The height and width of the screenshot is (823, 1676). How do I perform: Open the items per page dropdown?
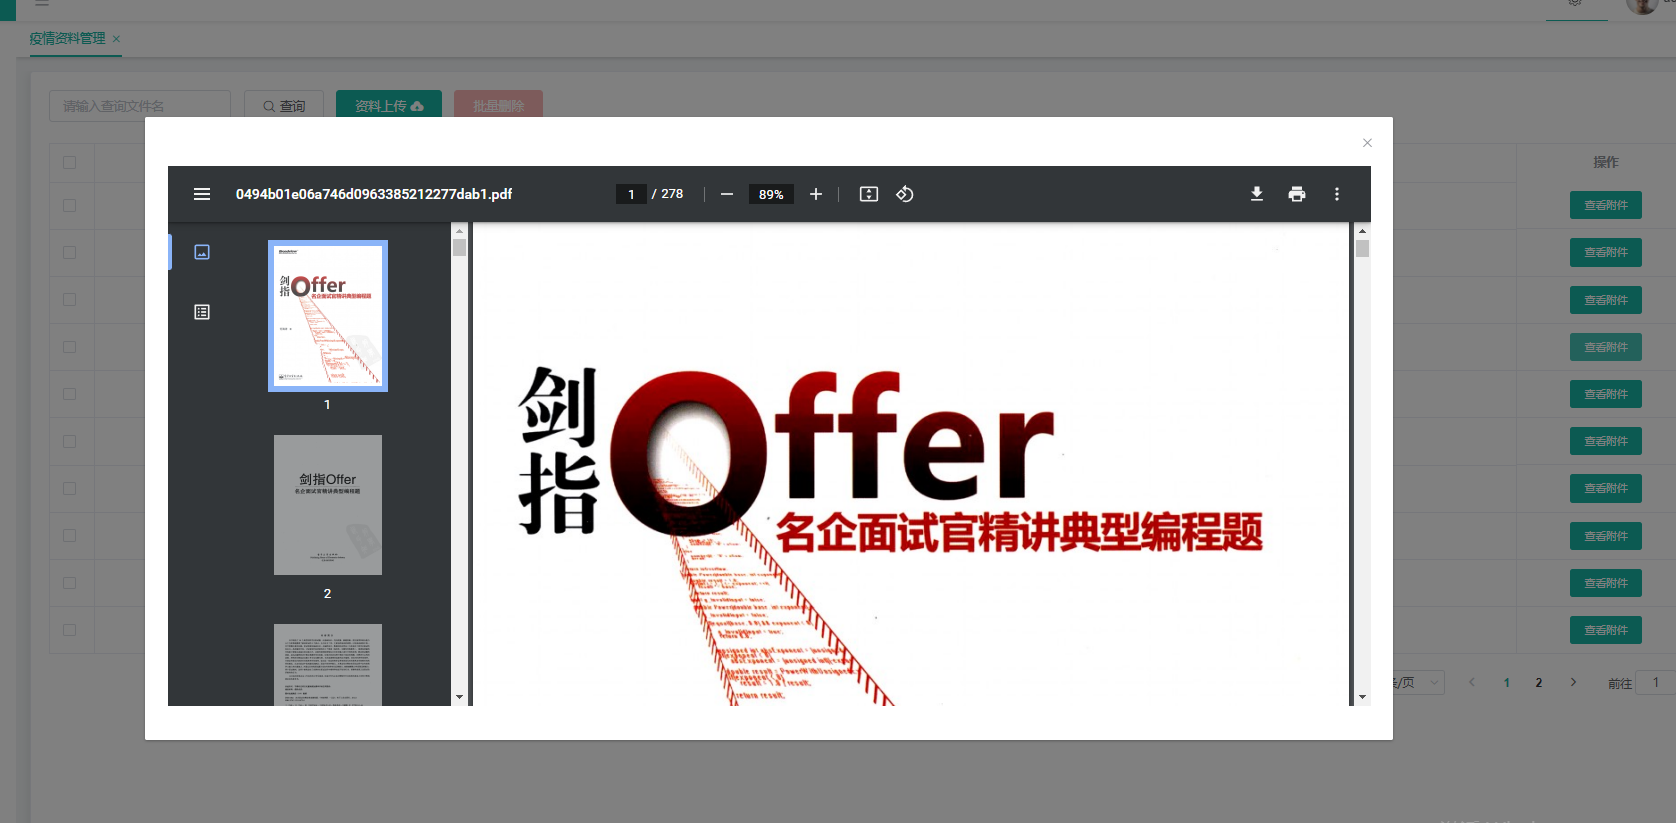pyautogui.click(x=1419, y=682)
